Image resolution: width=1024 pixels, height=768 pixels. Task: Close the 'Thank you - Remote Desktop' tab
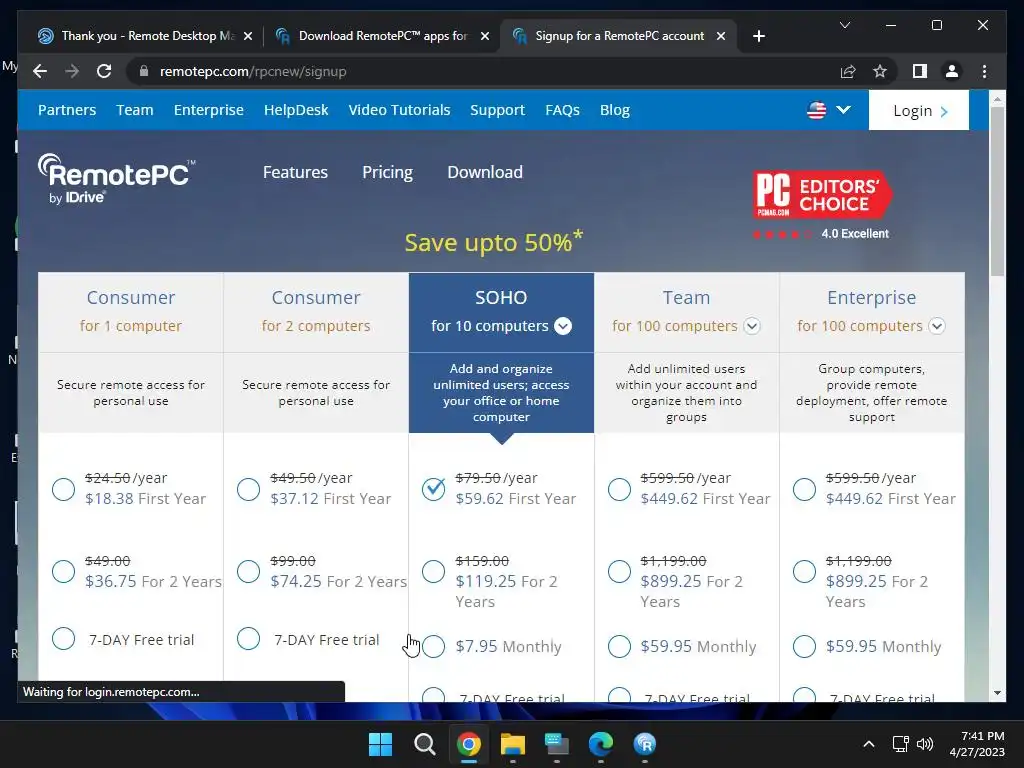pyautogui.click(x=248, y=36)
